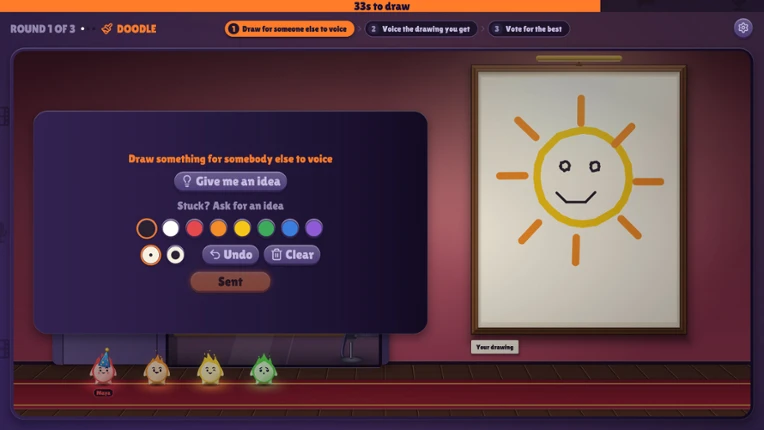Click the Give me an idea button
Screen dimensions: 764x430
(x=230, y=181)
